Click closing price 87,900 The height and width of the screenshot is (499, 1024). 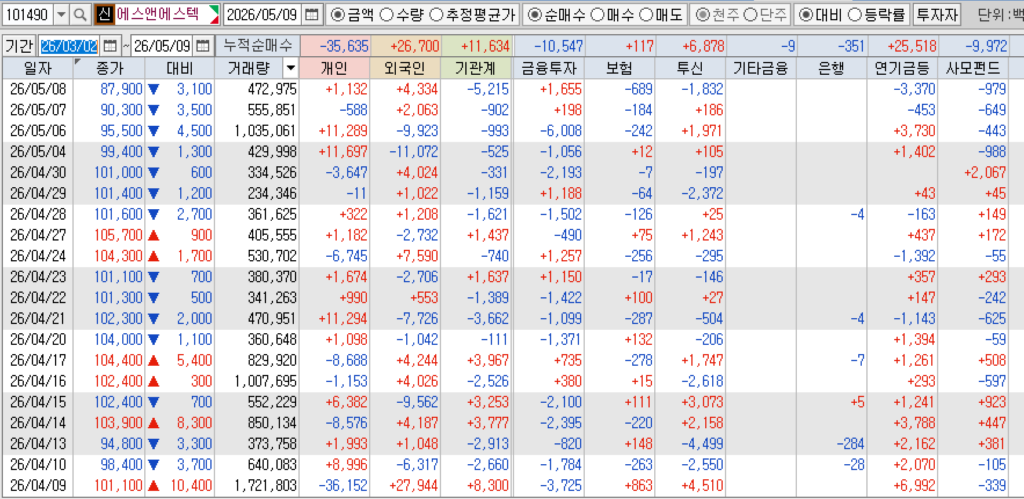point(123,89)
